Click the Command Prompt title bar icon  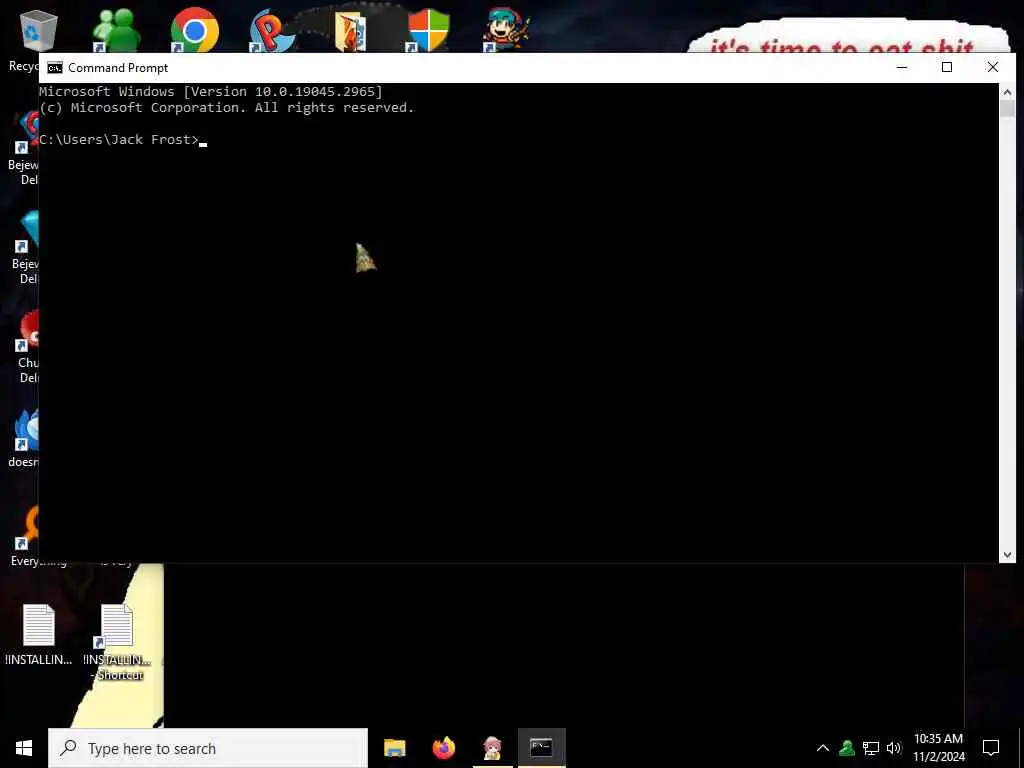[x=55, y=68]
